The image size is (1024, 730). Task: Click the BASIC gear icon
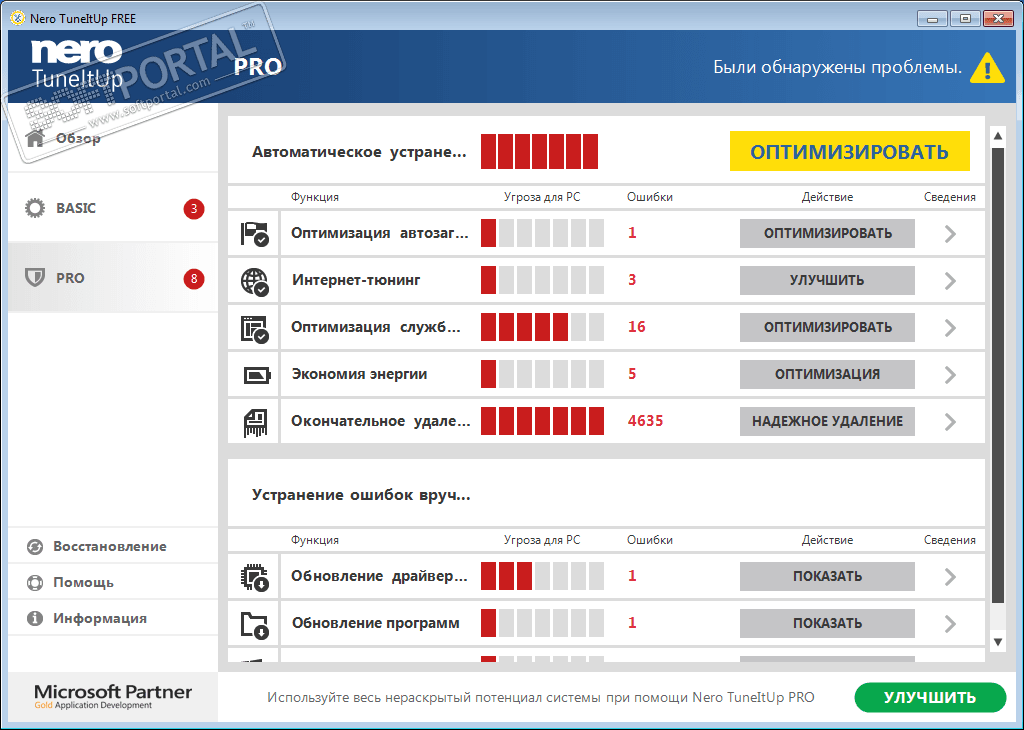35,208
